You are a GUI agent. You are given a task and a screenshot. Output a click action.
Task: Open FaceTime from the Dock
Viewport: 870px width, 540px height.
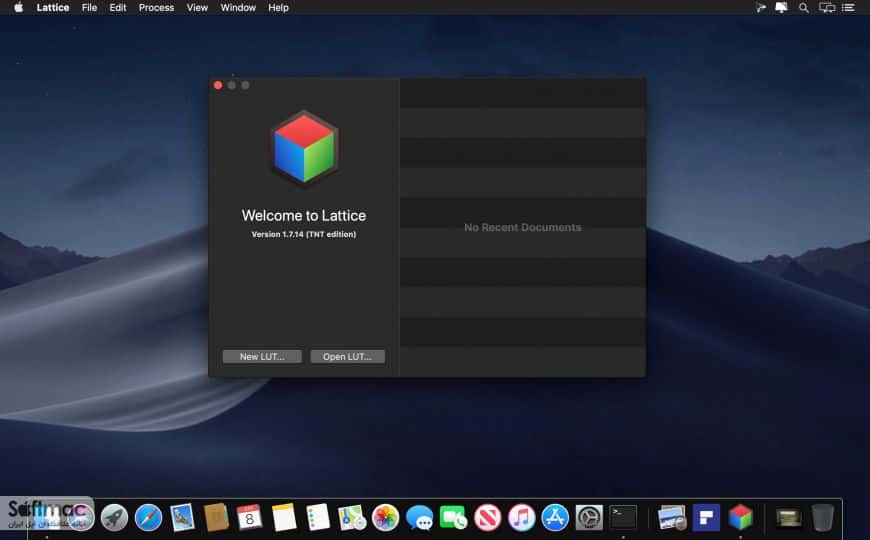pyautogui.click(x=453, y=518)
